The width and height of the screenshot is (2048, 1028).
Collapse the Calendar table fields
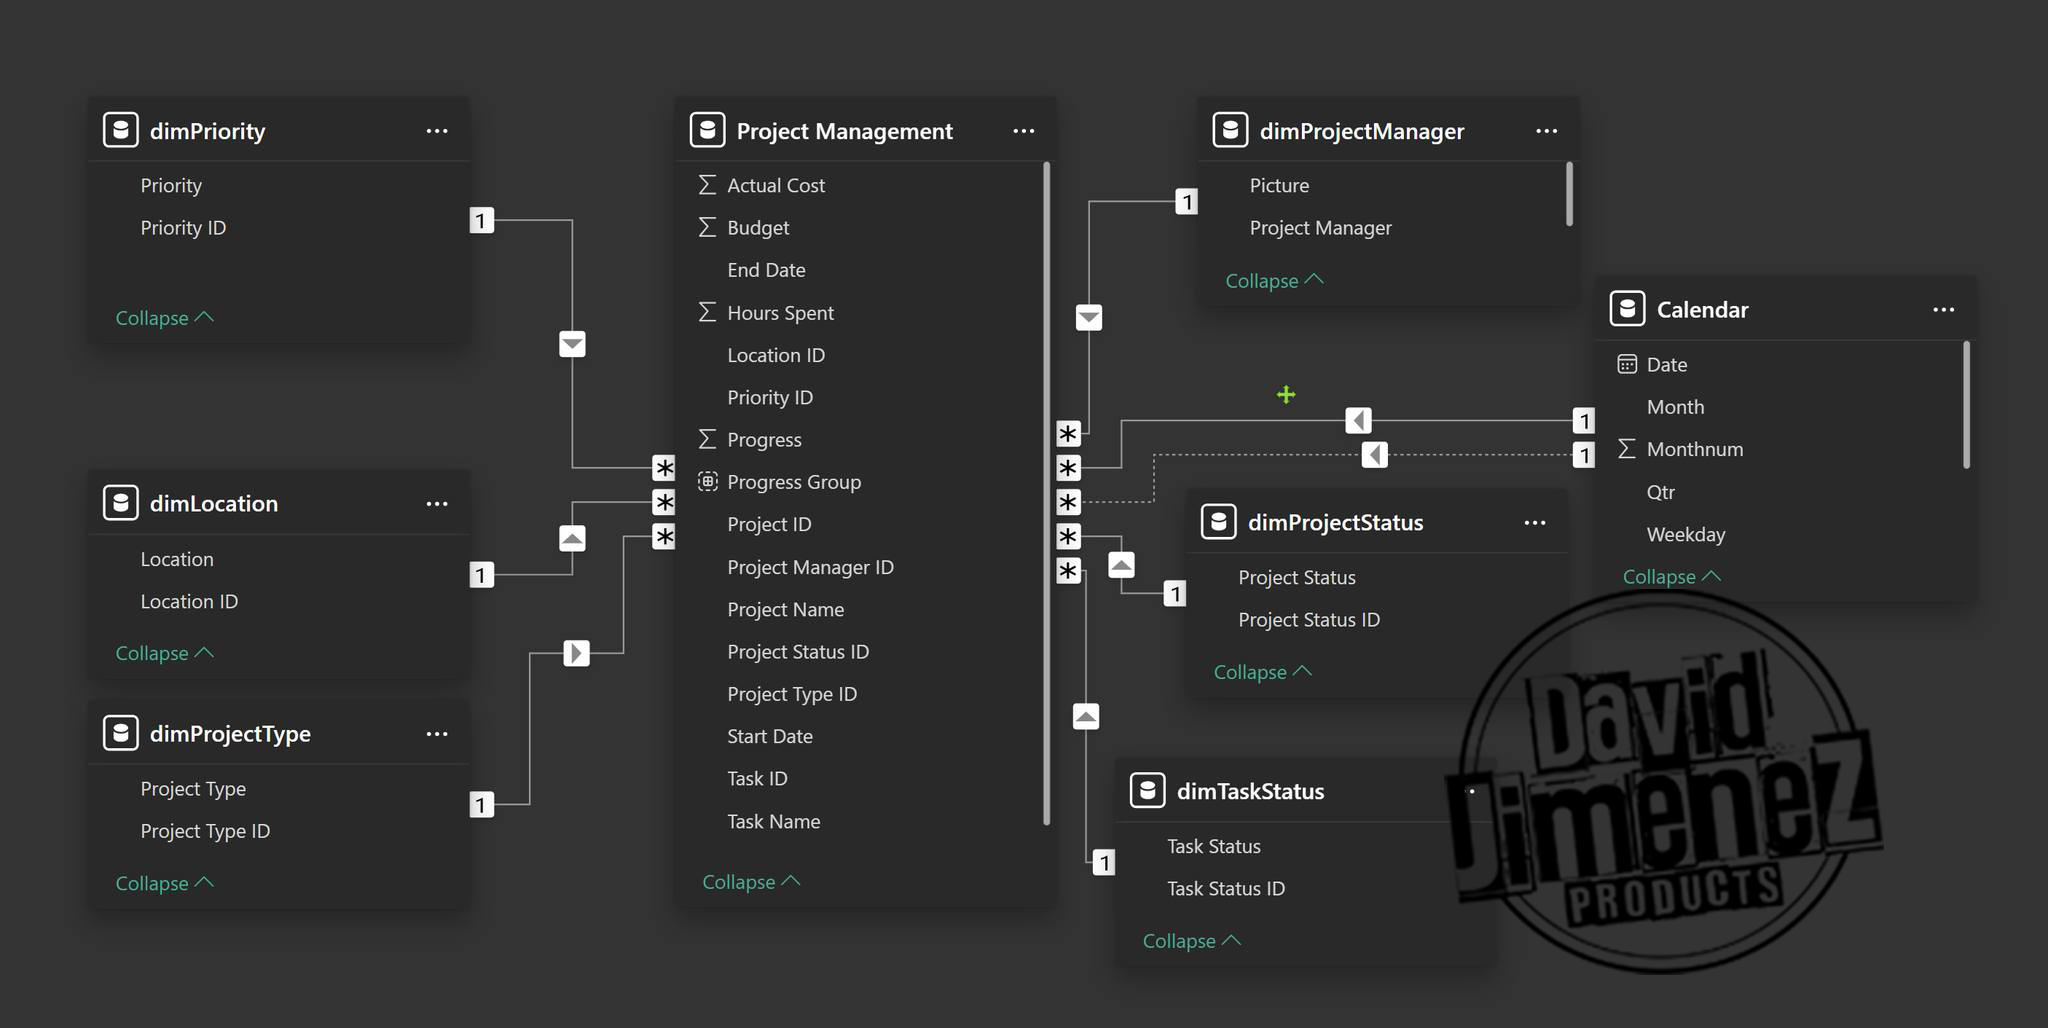(x=1670, y=577)
